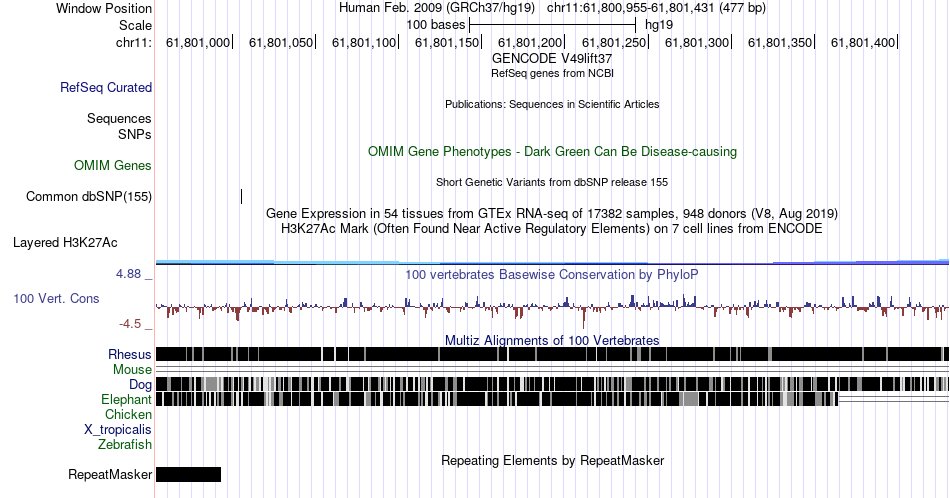Click the GTEx Gene Expression track title
The width and height of the screenshot is (950, 498).
pos(552,213)
